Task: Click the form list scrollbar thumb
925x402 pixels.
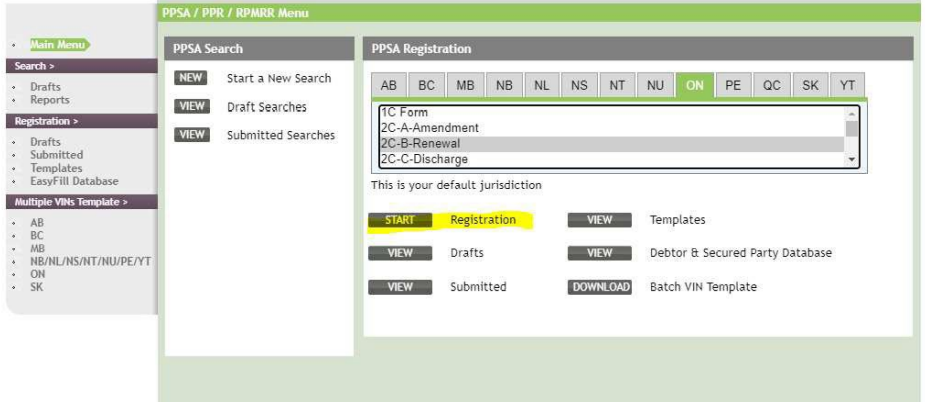Action: coord(851,129)
